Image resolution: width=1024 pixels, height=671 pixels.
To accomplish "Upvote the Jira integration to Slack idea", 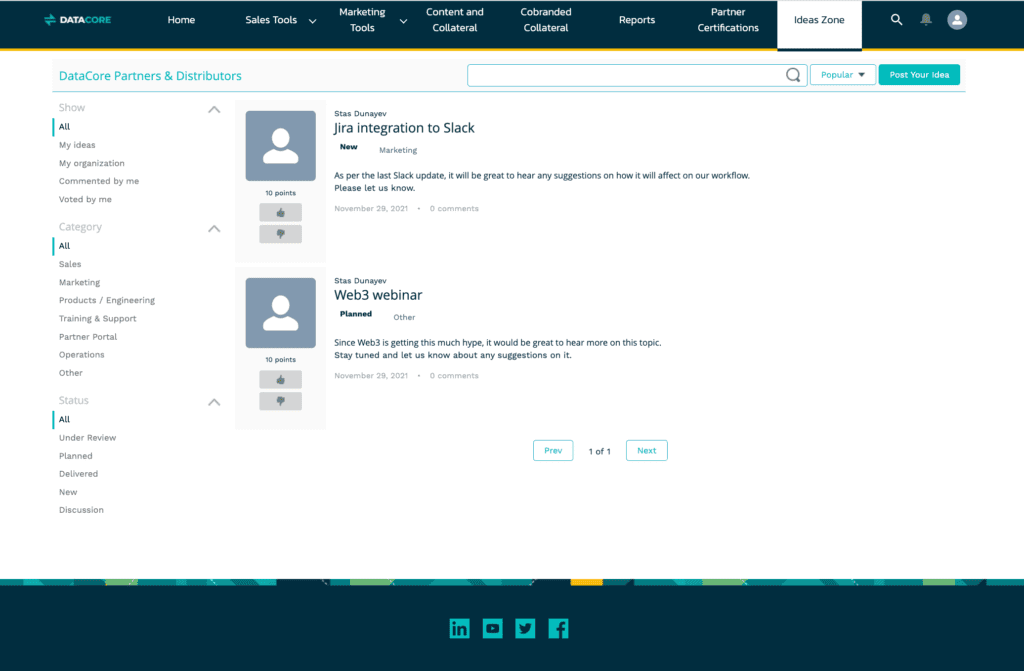I will click(280, 212).
